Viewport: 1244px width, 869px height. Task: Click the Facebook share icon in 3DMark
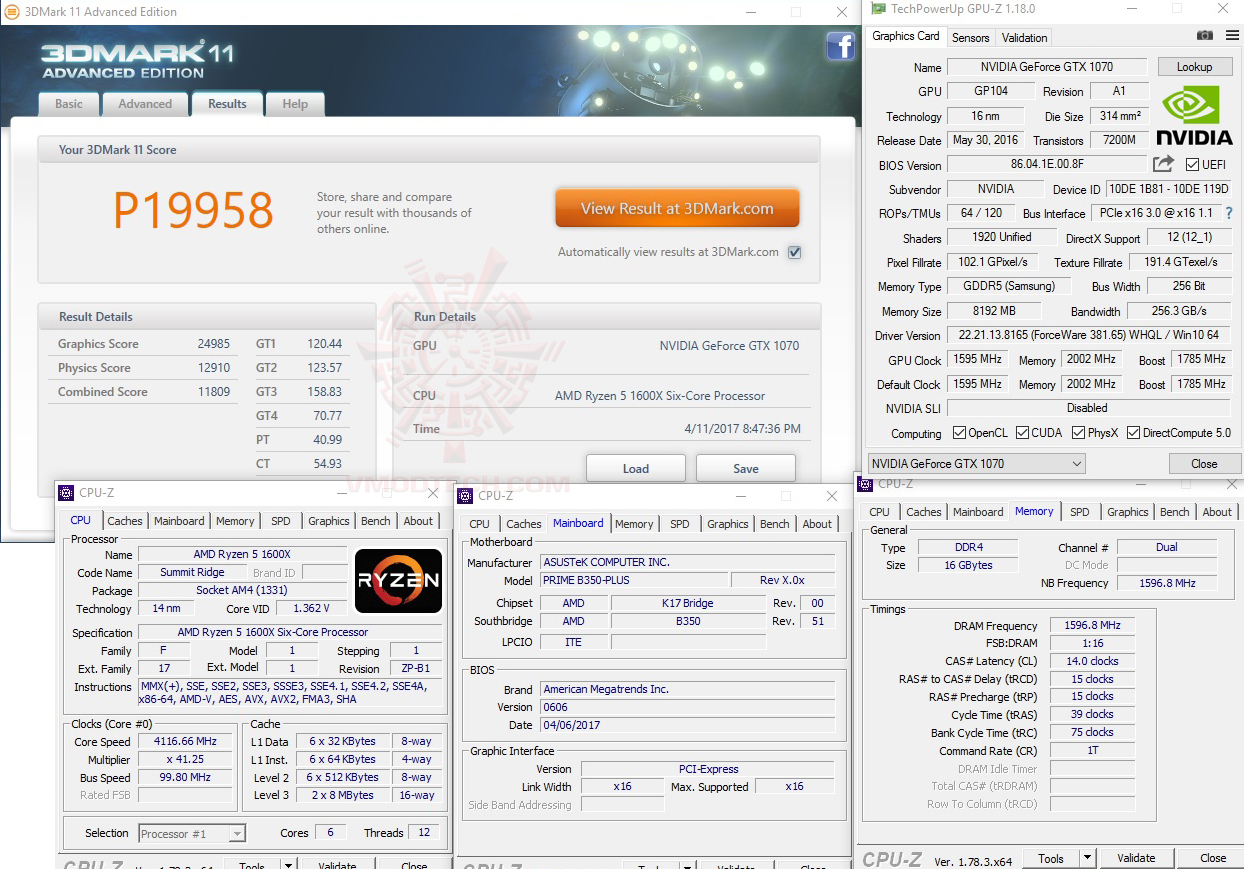coord(841,46)
